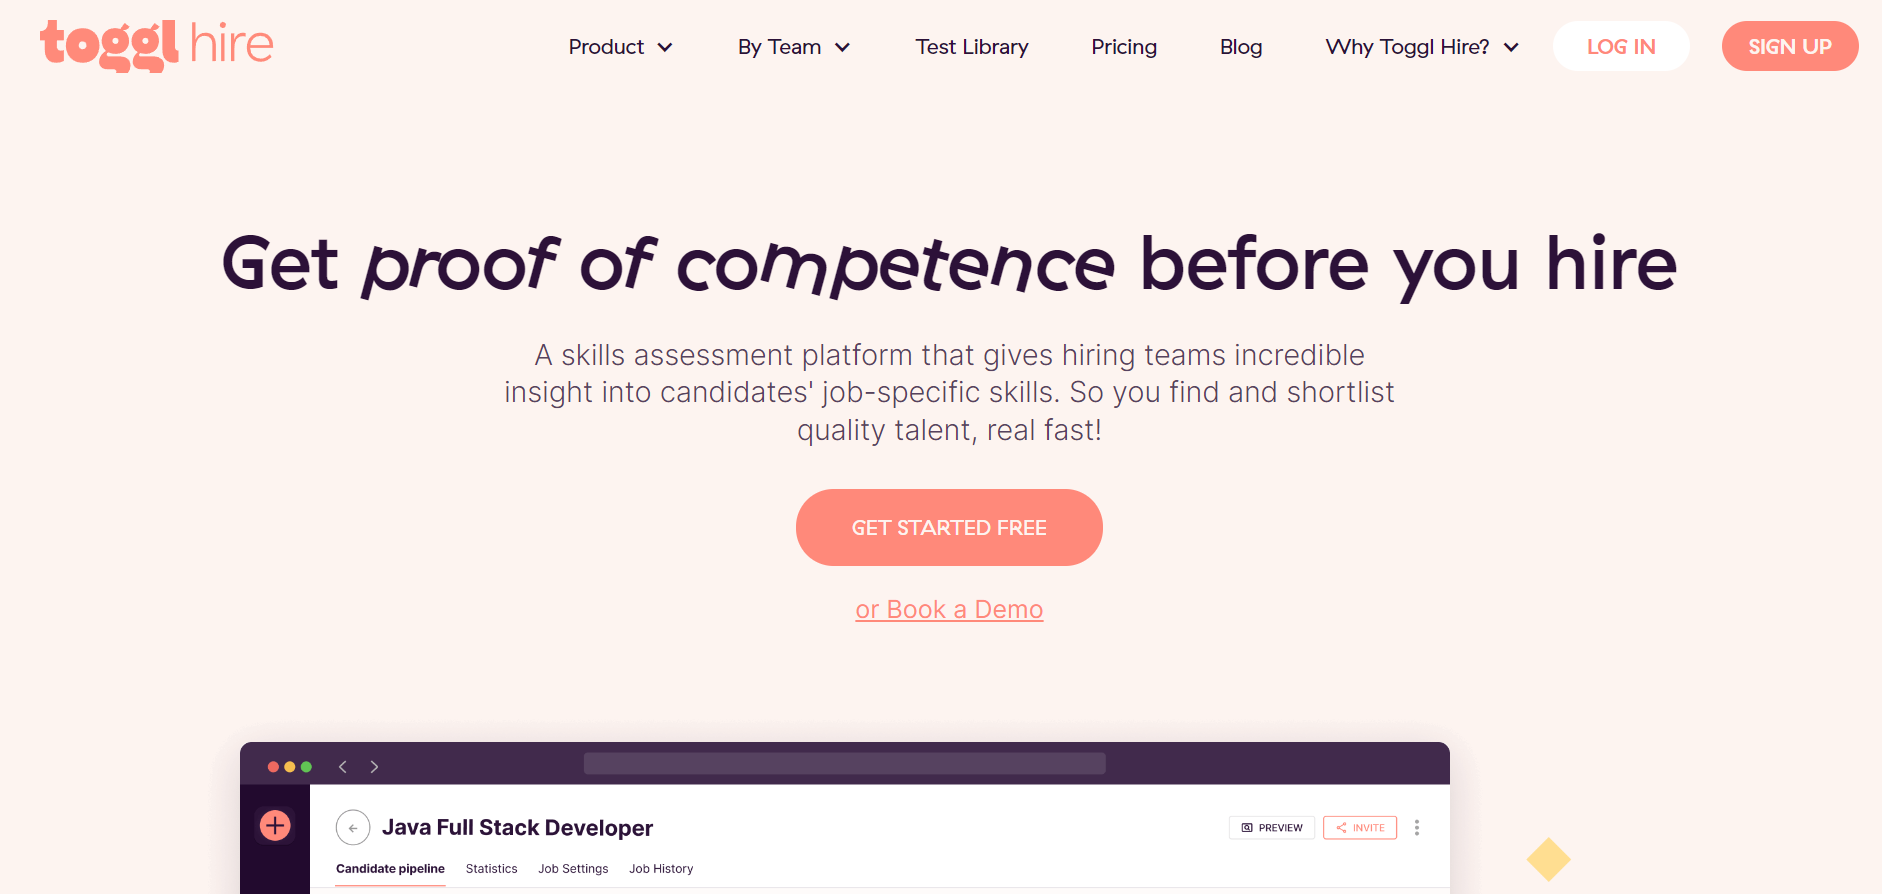Click the circled back arrow beside job title
Screen dimensions: 1882x894
(353, 828)
